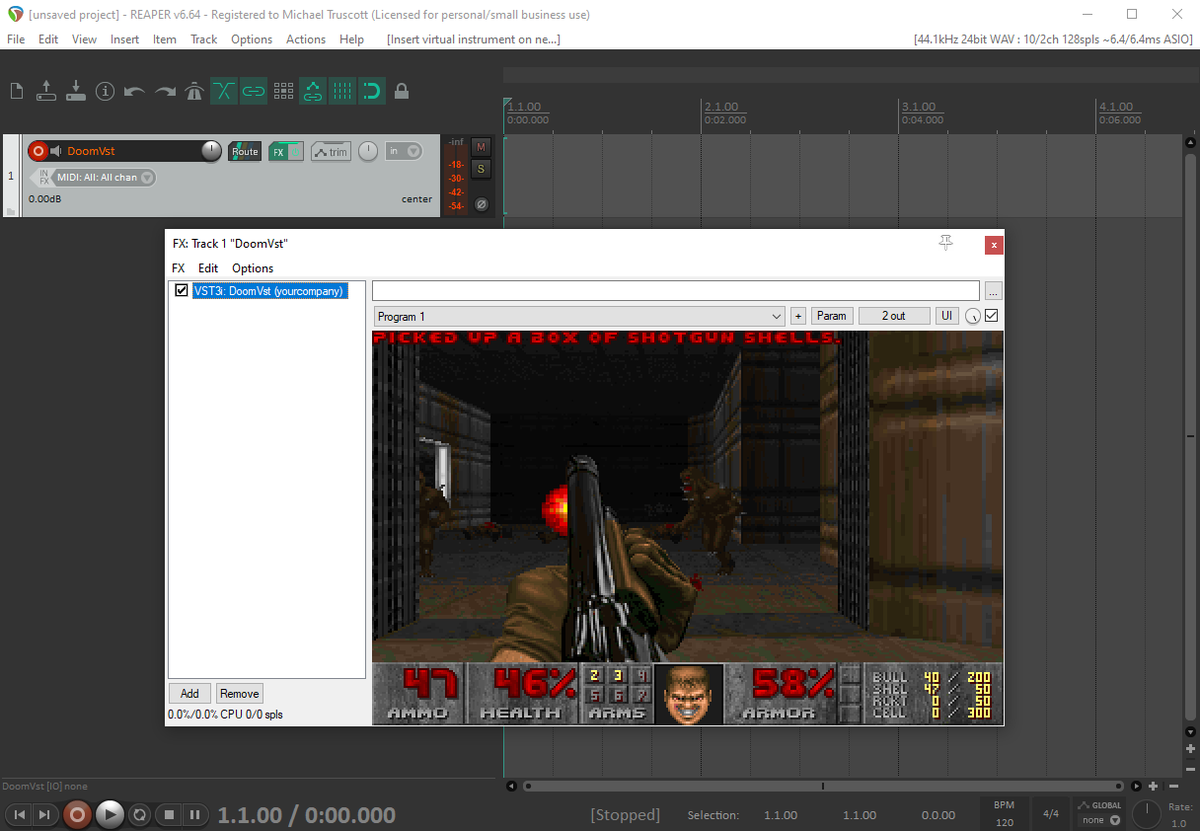Click the Remove FX button

(x=240, y=693)
